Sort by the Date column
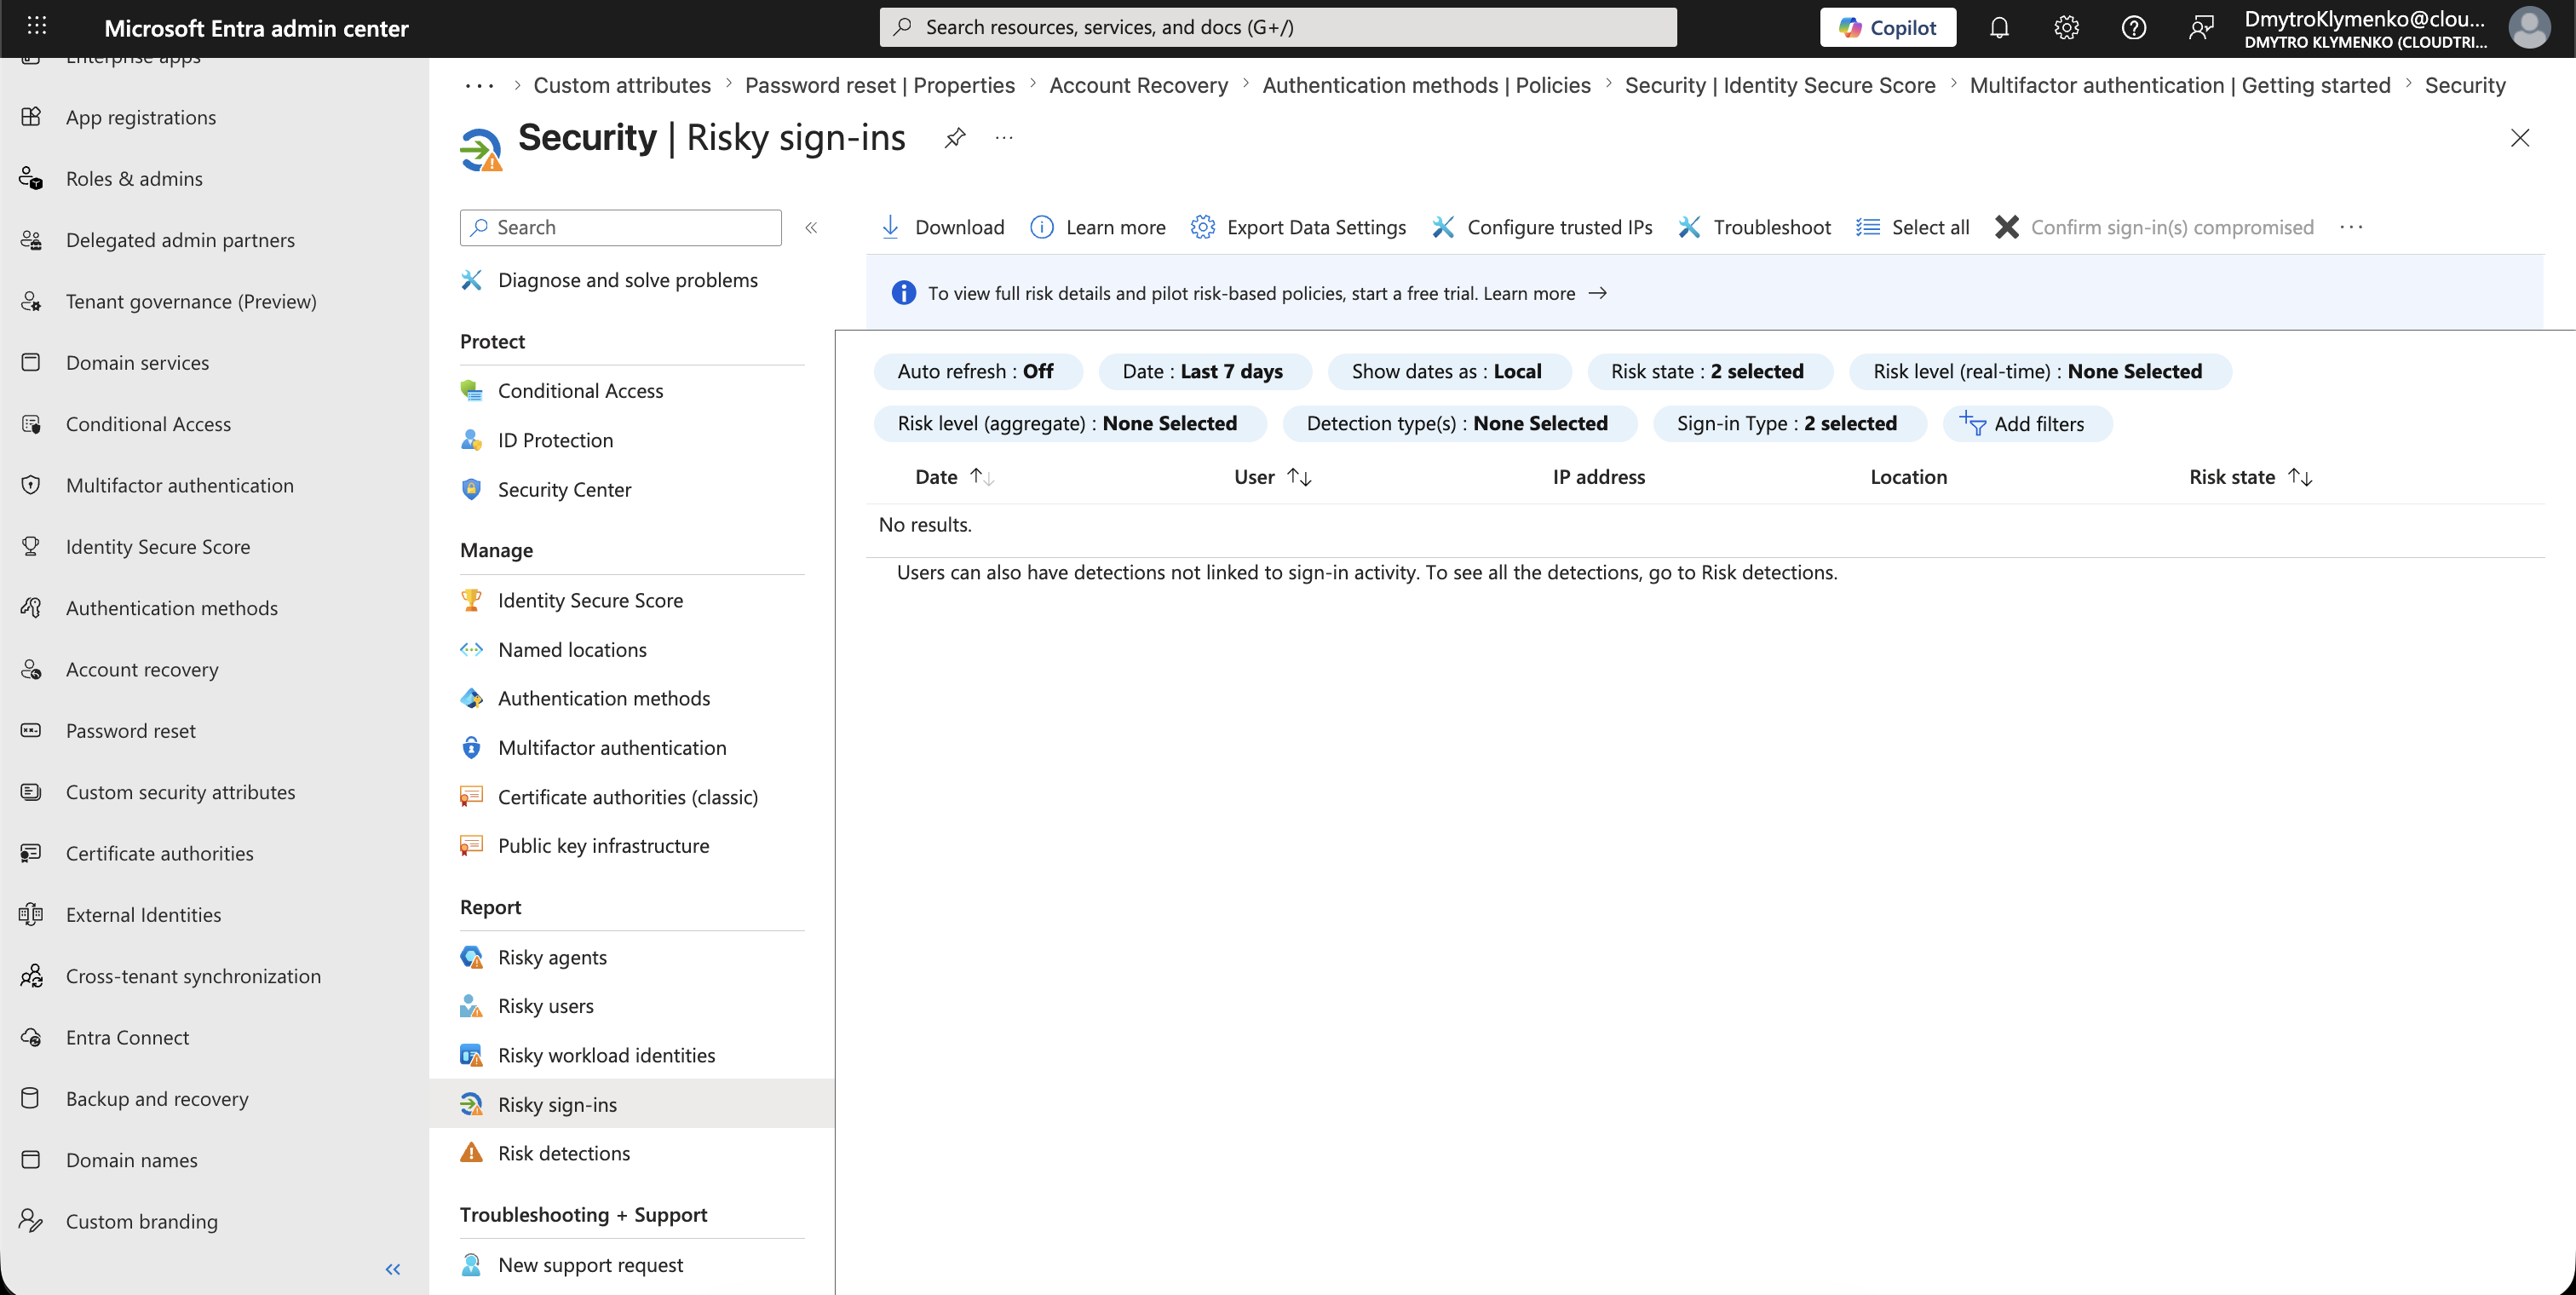2576x1295 pixels. [954, 477]
